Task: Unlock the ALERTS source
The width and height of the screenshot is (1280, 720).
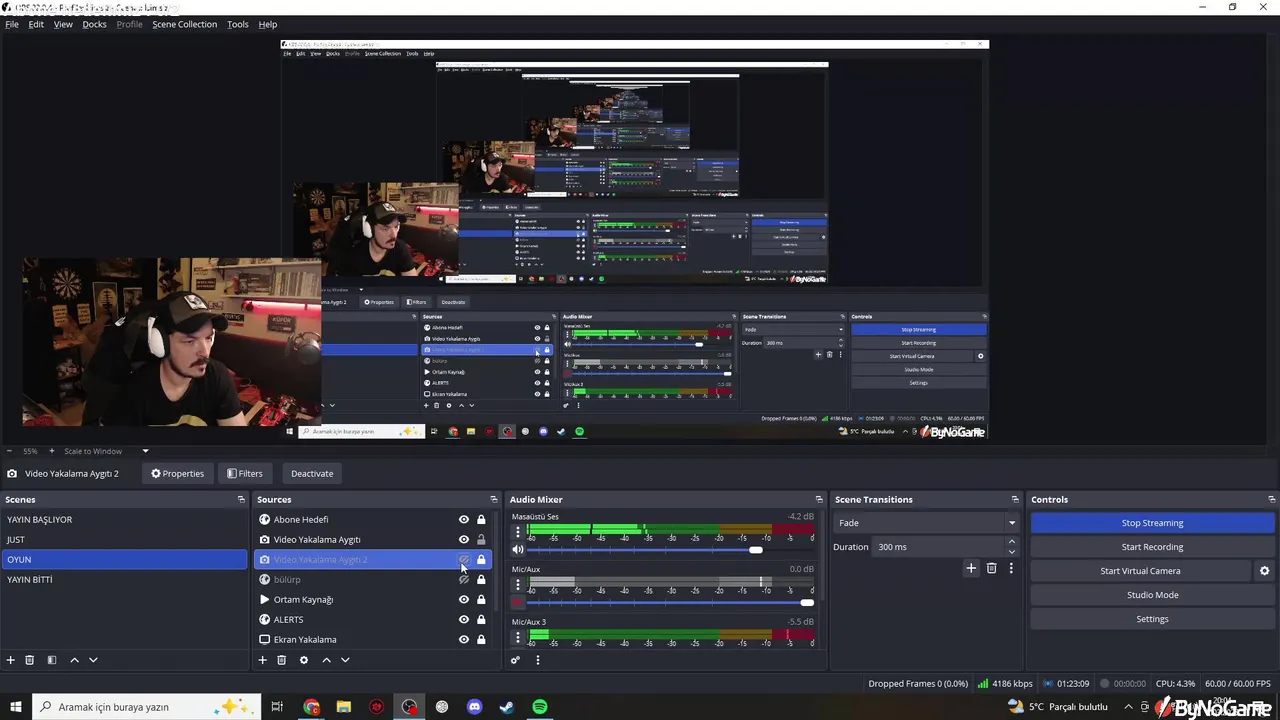Action: (x=481, y=620)
